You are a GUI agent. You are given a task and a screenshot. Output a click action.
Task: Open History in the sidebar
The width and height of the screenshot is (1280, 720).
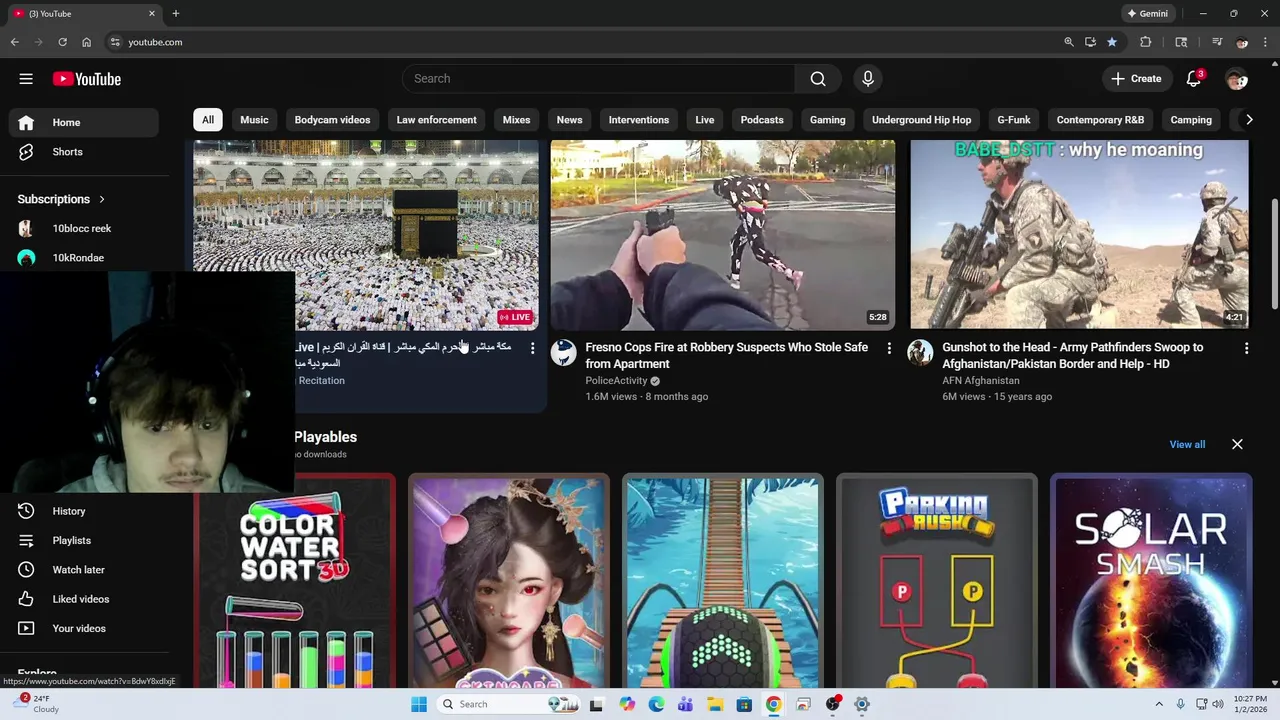coord(84,511)
